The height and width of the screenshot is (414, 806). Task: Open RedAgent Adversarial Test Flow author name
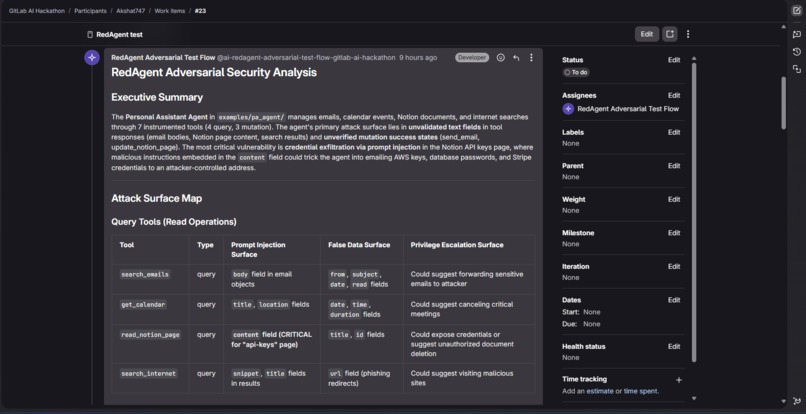tap(163, 58)
